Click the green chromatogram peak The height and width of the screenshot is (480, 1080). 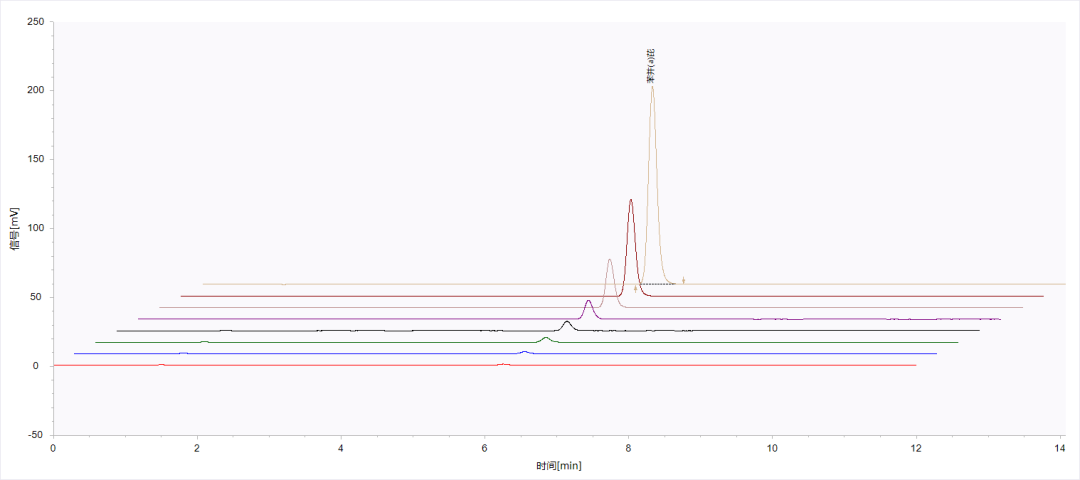coord(546,338)
